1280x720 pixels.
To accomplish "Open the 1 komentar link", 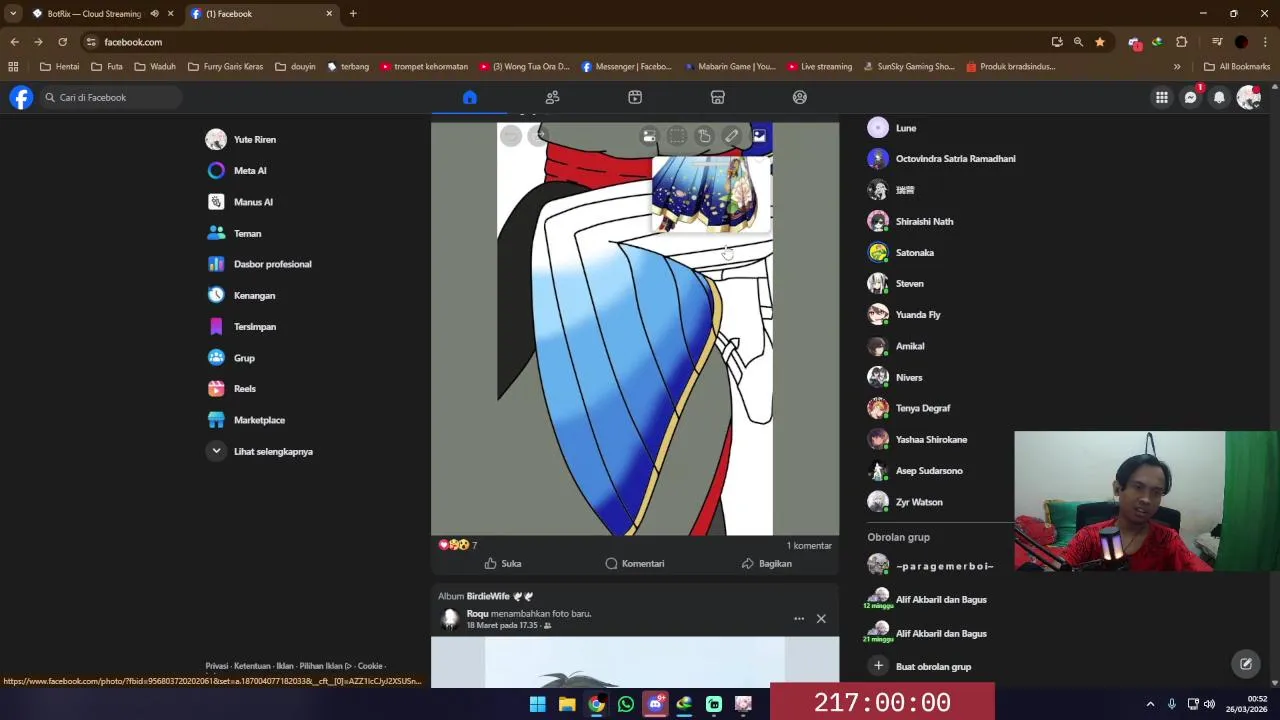I will [x=809, y=546].
